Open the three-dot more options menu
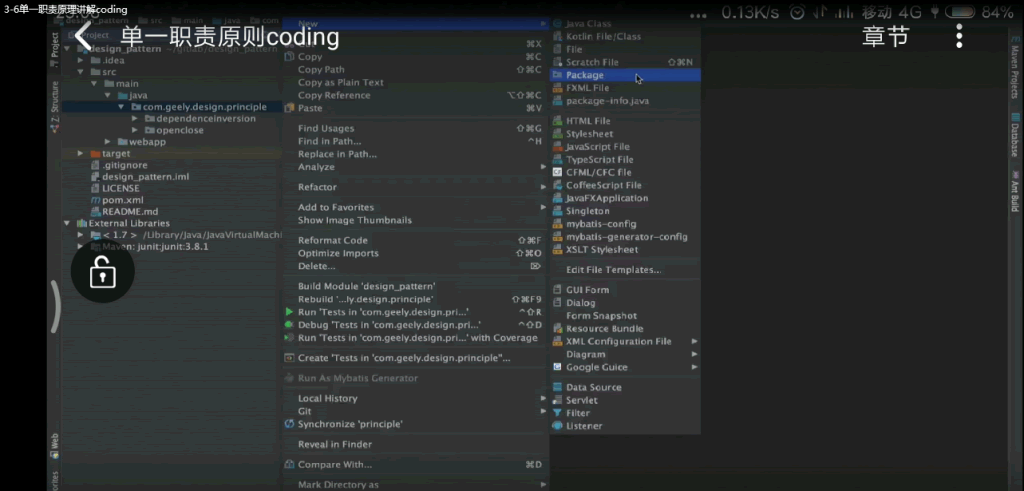Image resolution: width=1024 pixels, height=491 pixels. click(958, 37)
